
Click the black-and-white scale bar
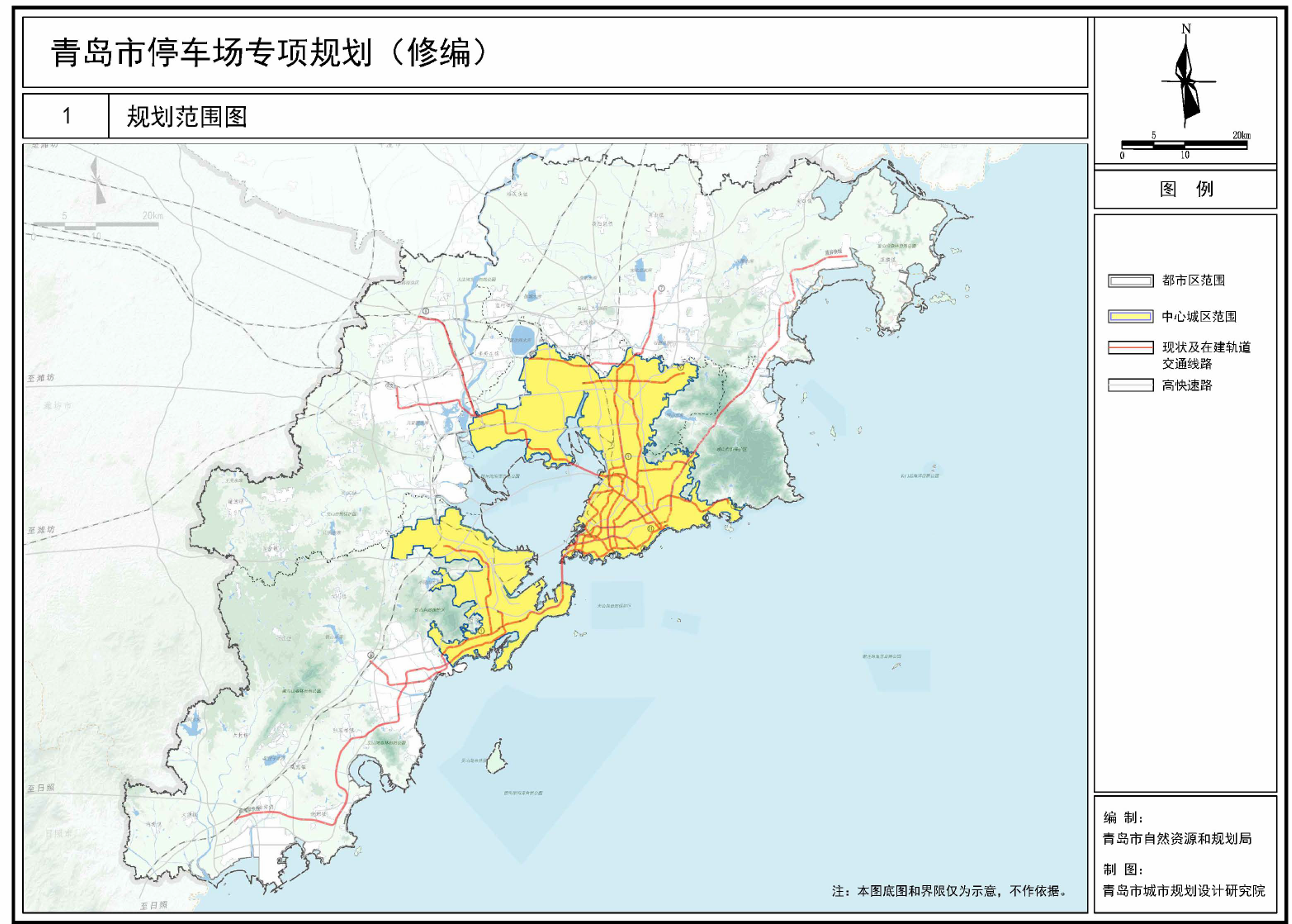1184,146
